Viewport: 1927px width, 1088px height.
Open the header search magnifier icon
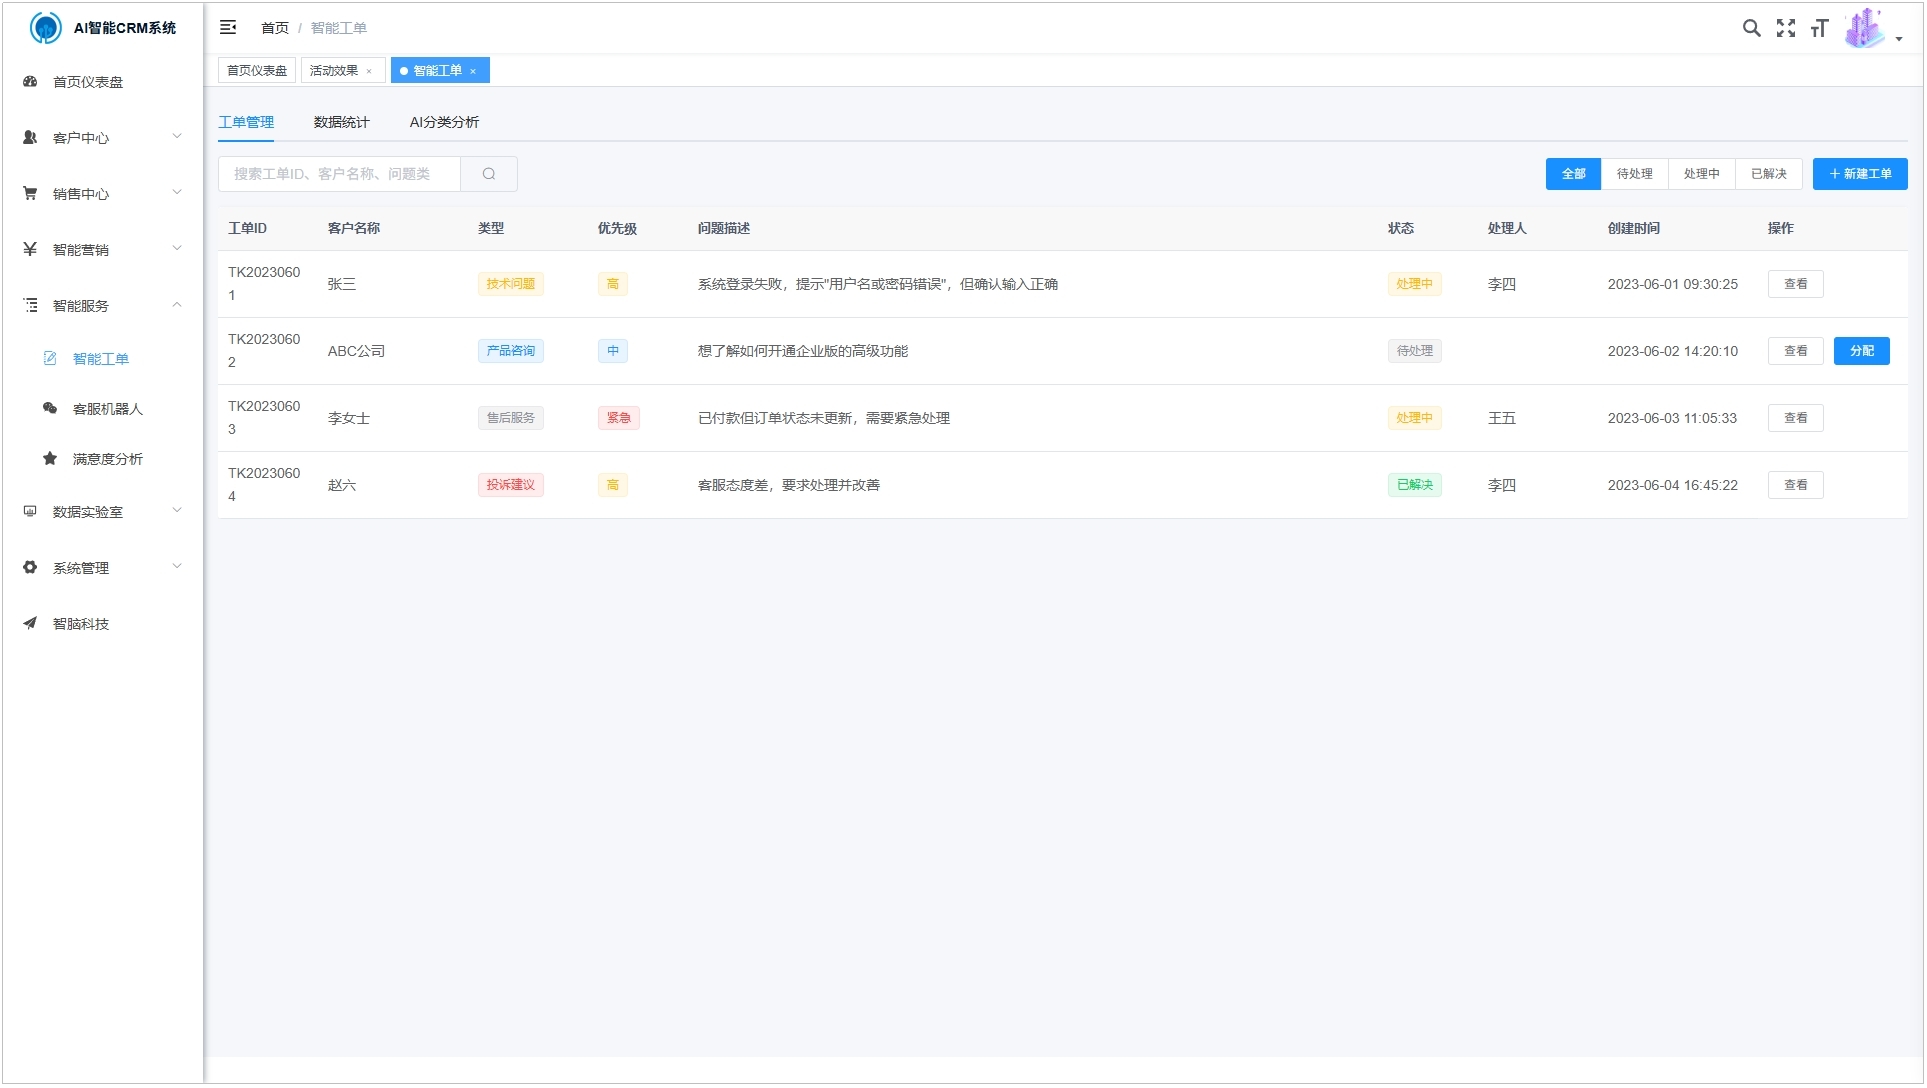click(1751, 28)
